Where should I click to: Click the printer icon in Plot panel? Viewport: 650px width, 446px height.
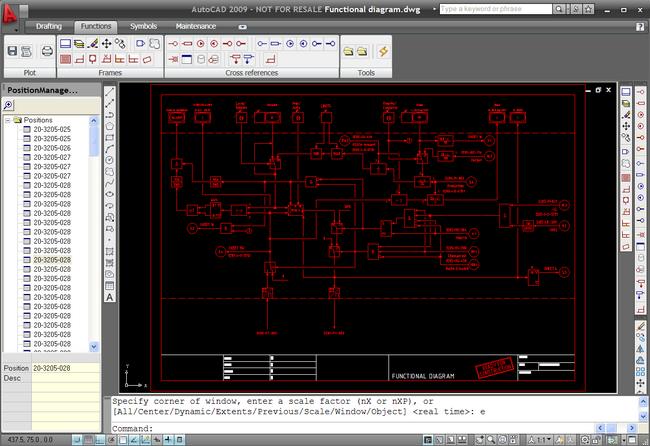pos(47,51)
